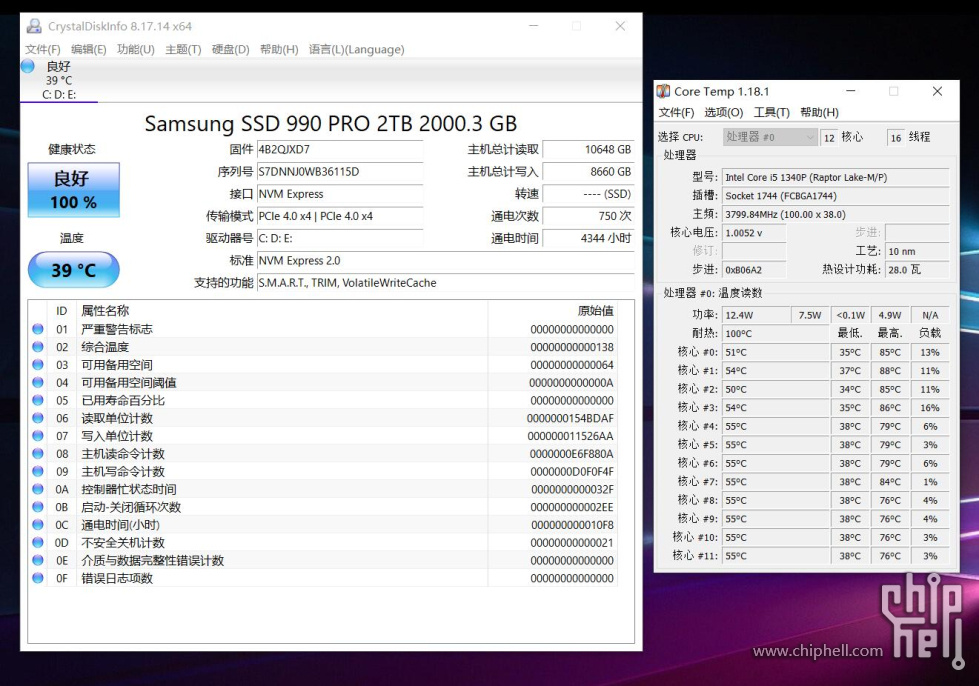
Task: Open the 工具(T) menu in Core Temp
Action: (772, 112)
